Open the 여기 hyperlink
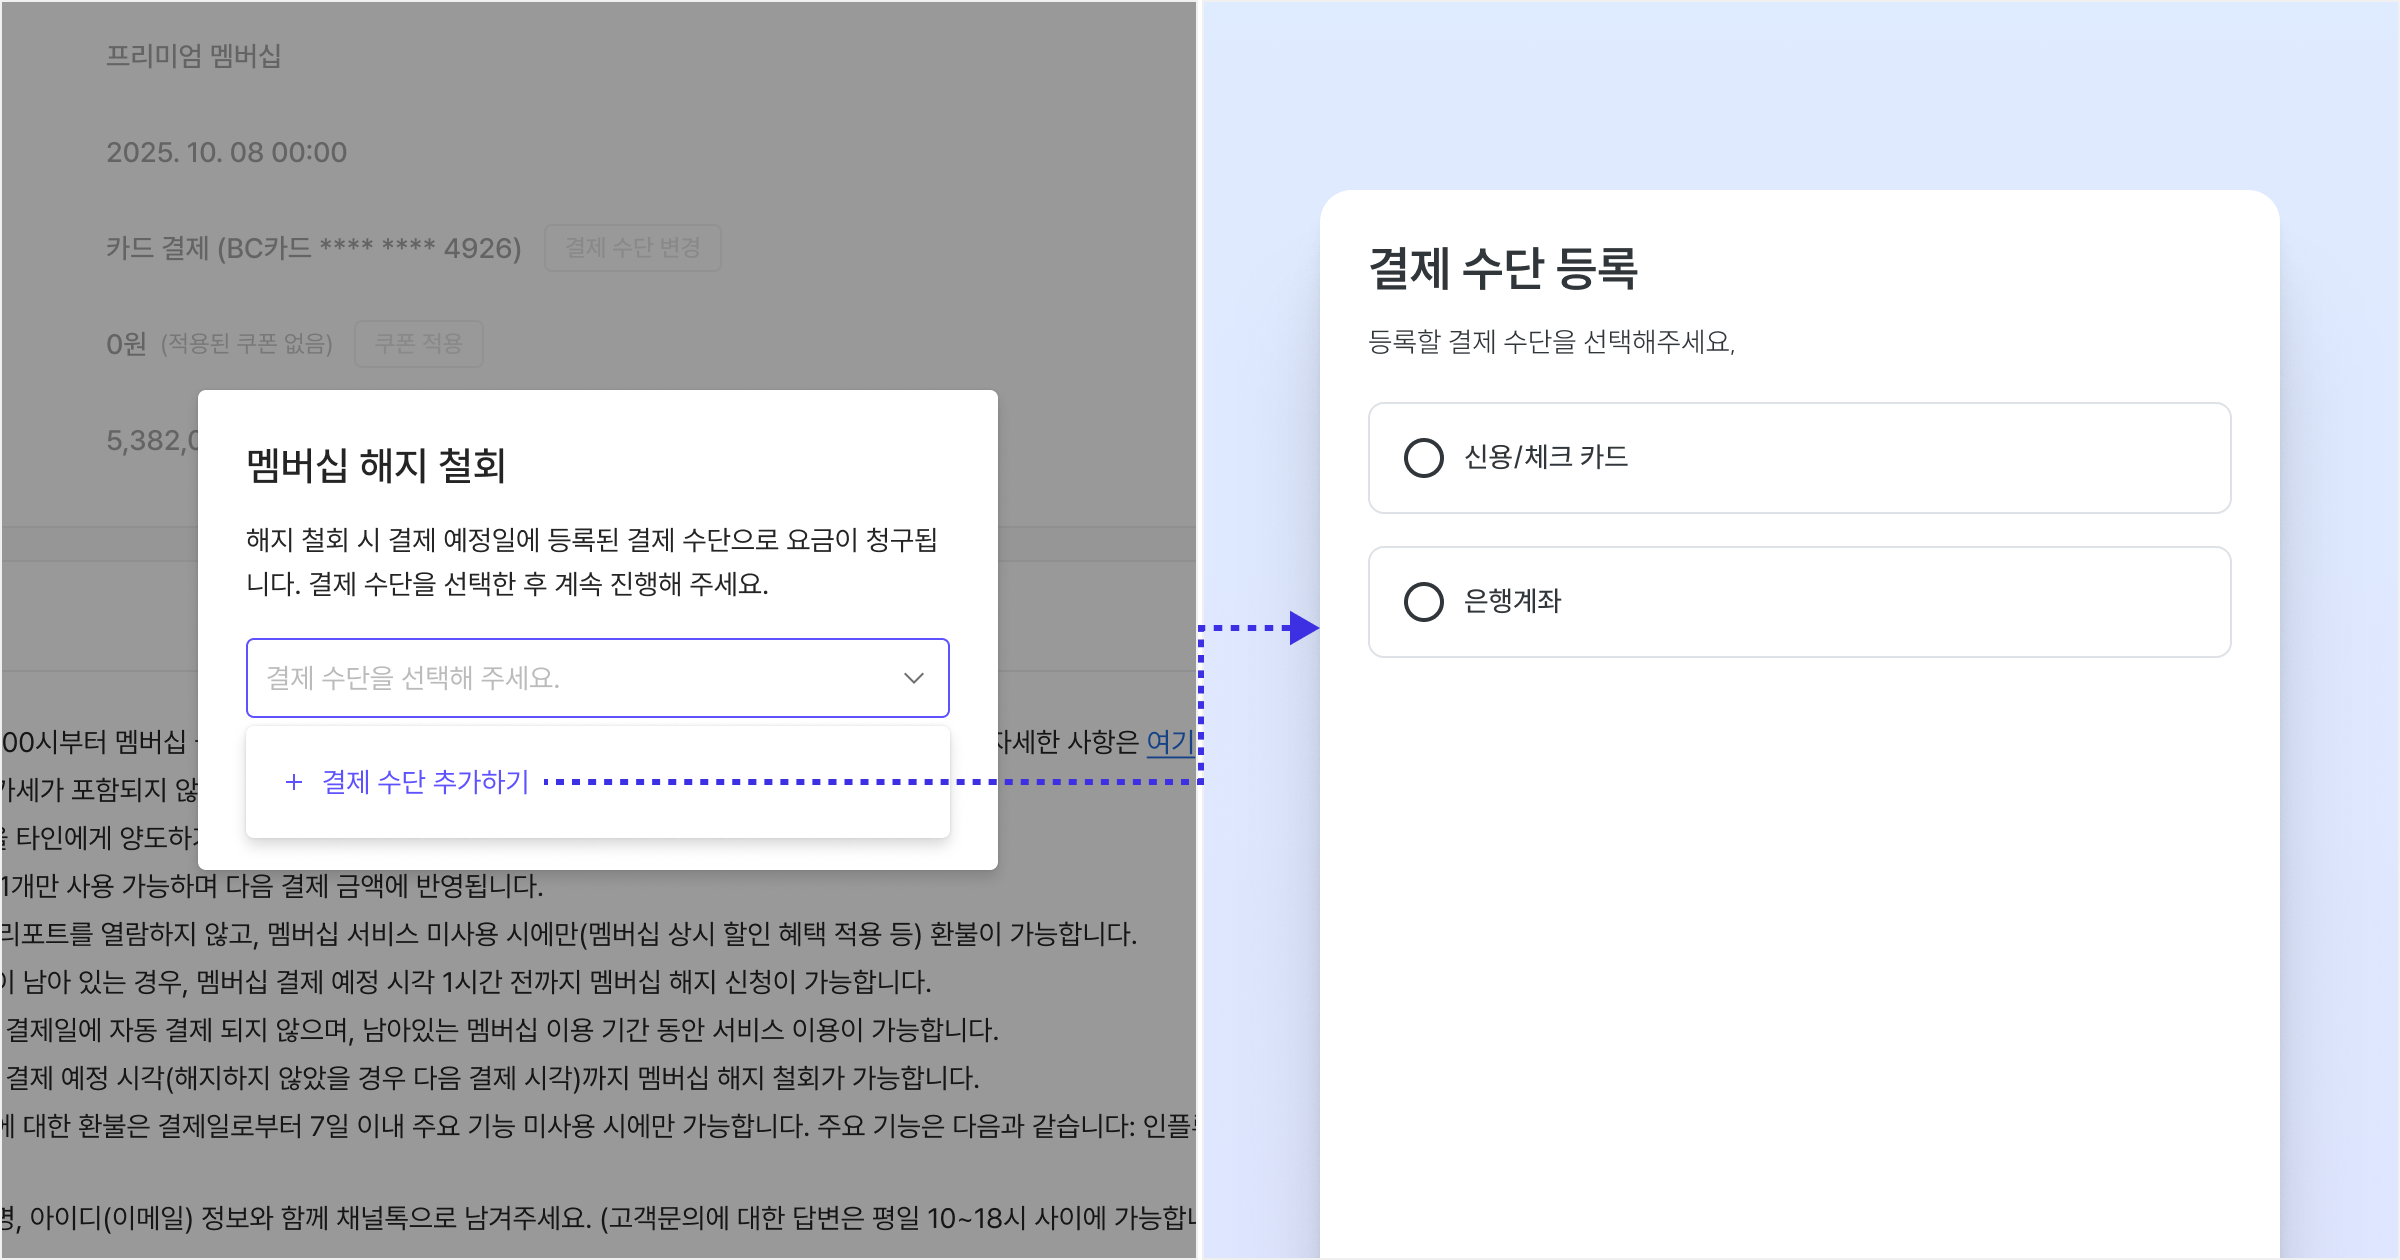The height and width of the screenshot is (1260, 2400). tap(1169, 742)
